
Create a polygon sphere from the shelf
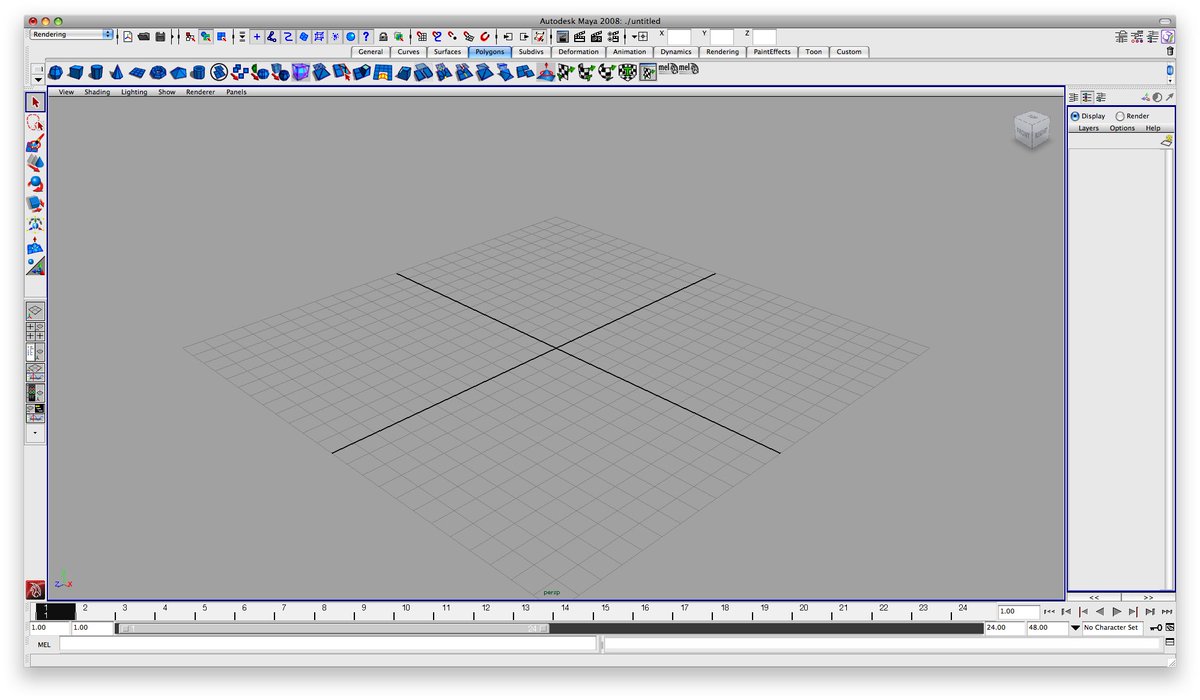point(58,72)
